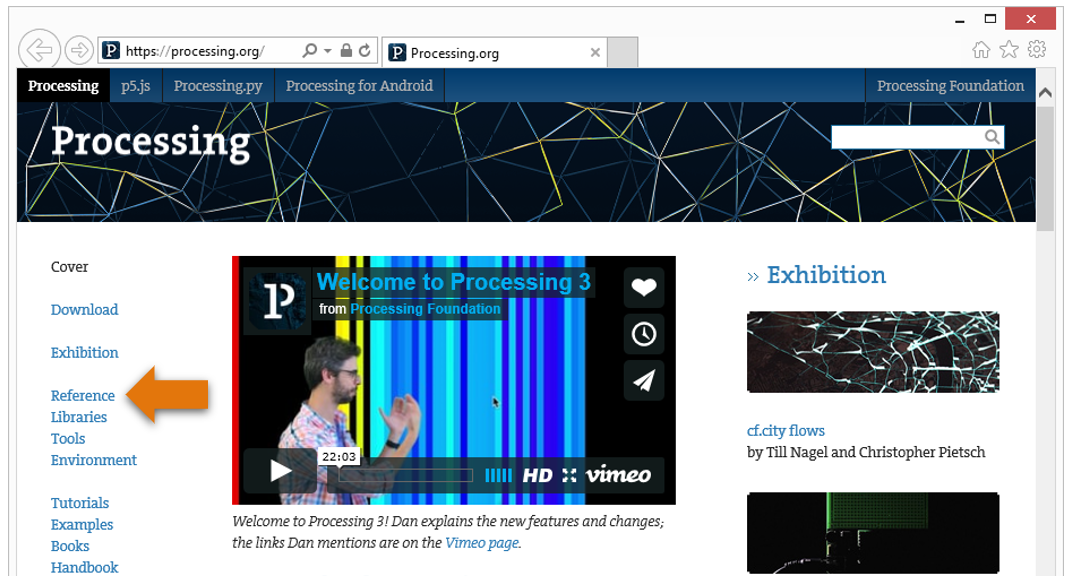The width and height of the screenshot is (1073, 588).
Task: Open the Vimeo page link
Action: pyautogui.click(x=482, y=543)
